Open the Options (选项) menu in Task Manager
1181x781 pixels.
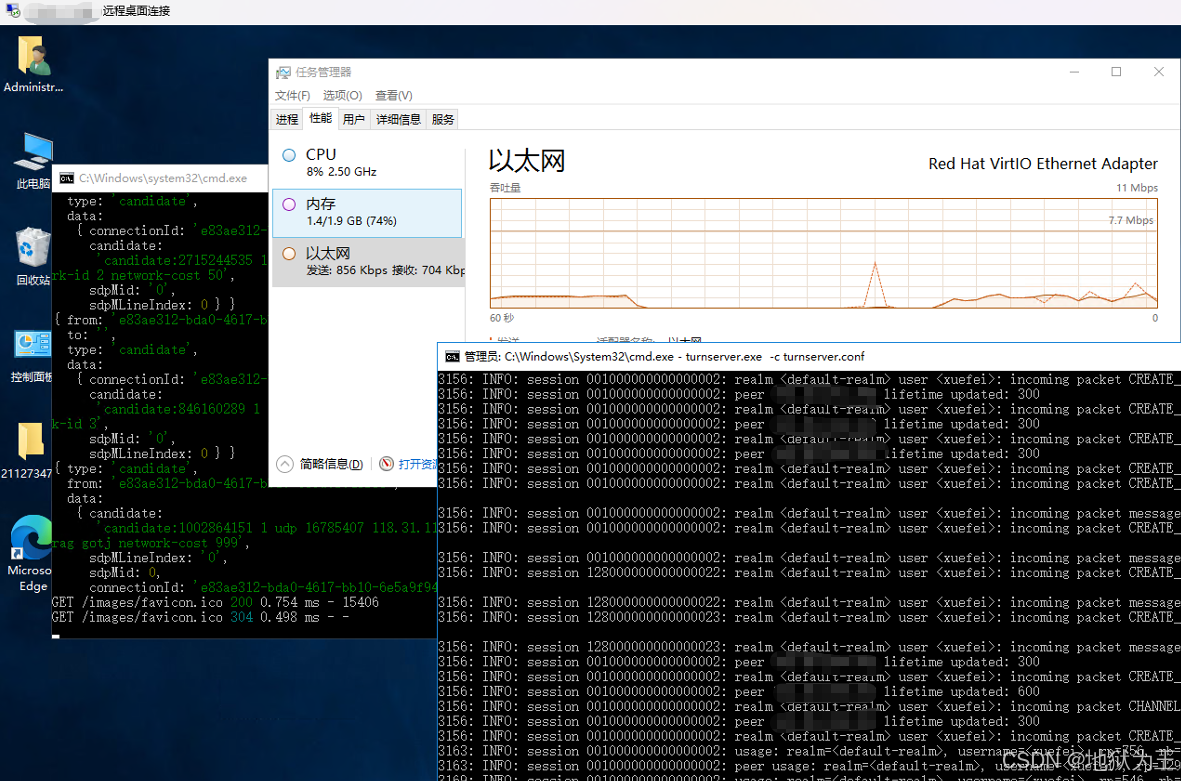pos(342,96)
